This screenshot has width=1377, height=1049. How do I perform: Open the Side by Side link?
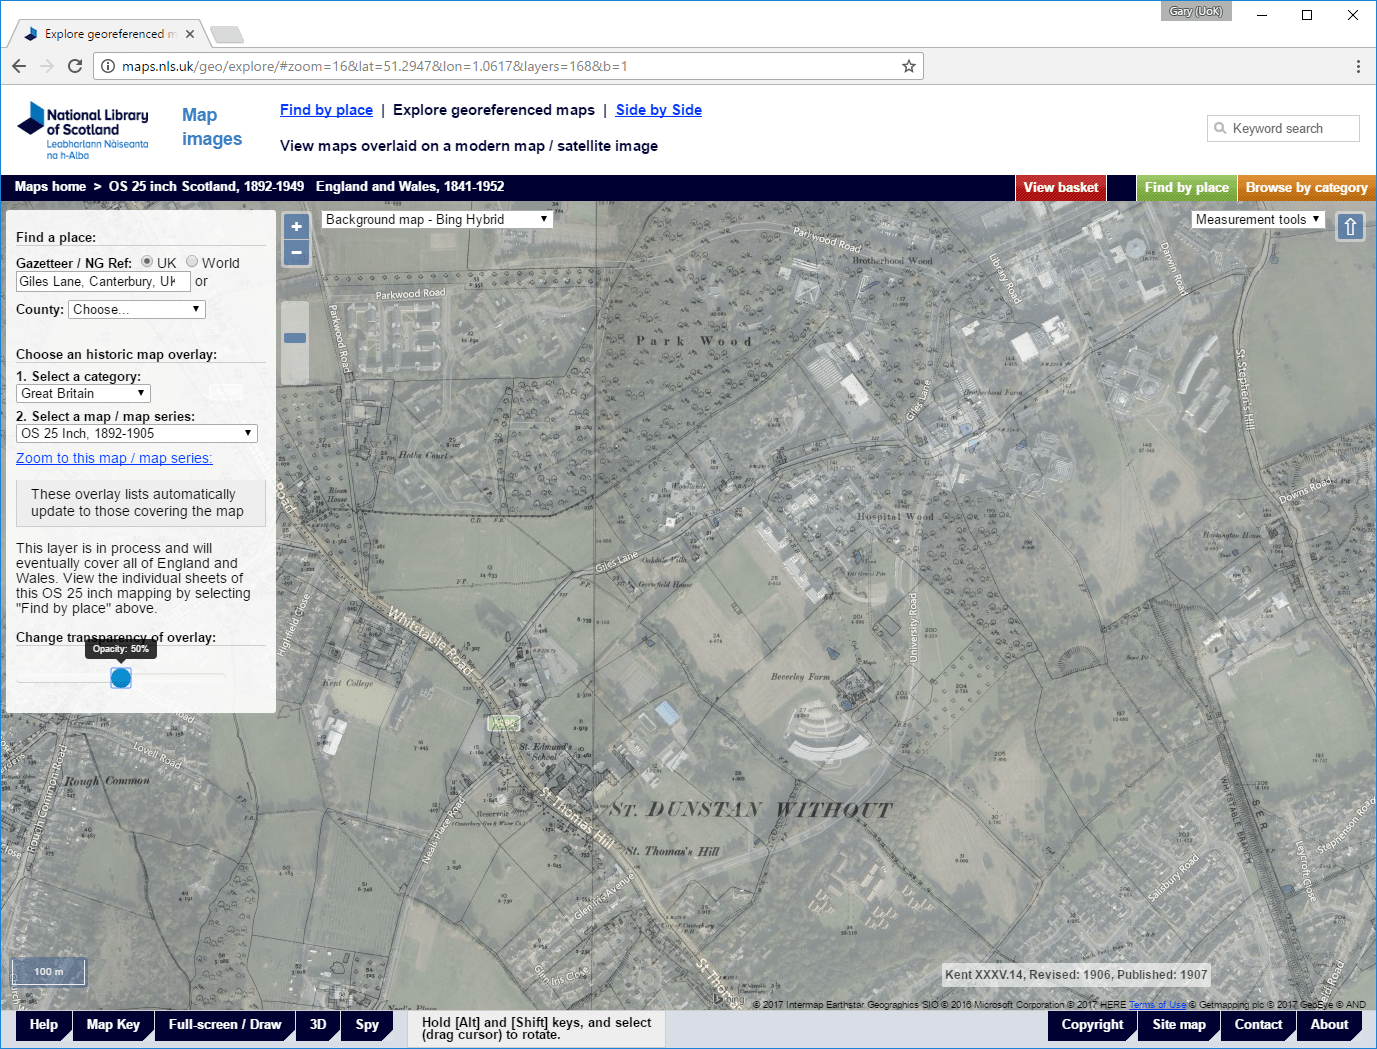point(659,110)
